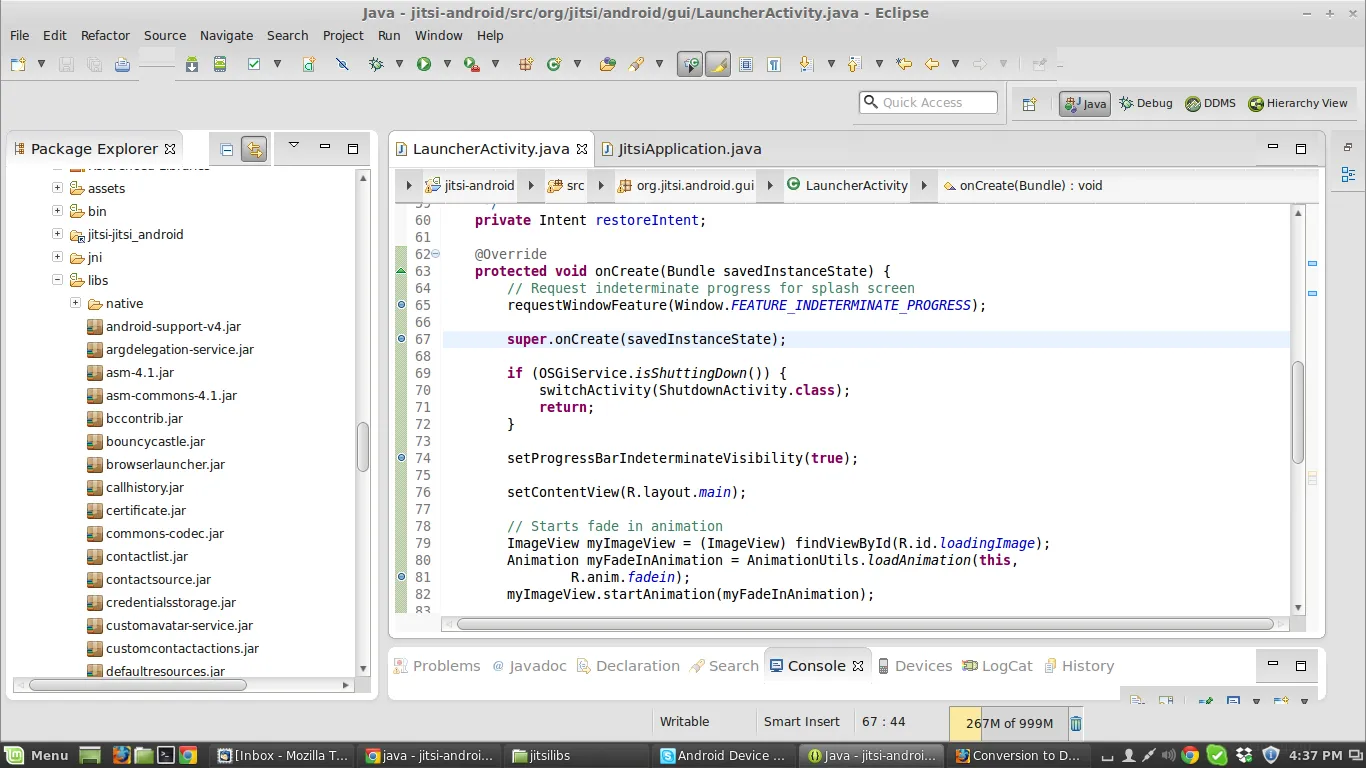Click the Open Perspective icon

tap(1029, 104)
